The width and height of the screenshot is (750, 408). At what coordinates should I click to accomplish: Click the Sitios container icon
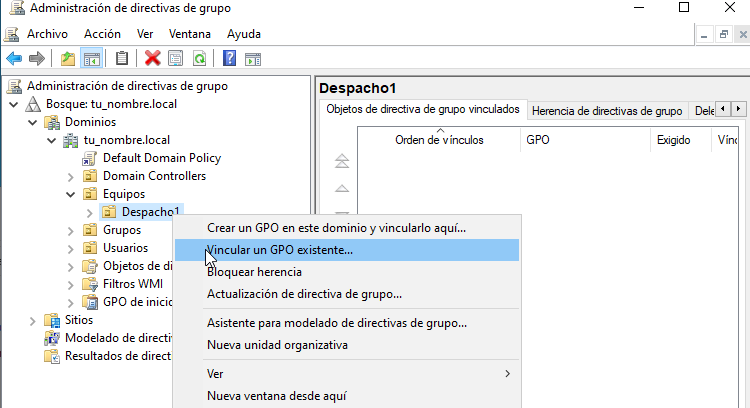pos(52,320)
